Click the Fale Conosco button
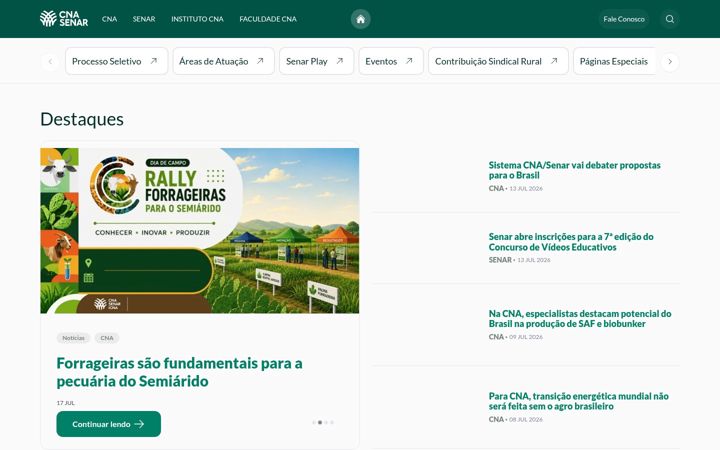 tap(624, 19)
